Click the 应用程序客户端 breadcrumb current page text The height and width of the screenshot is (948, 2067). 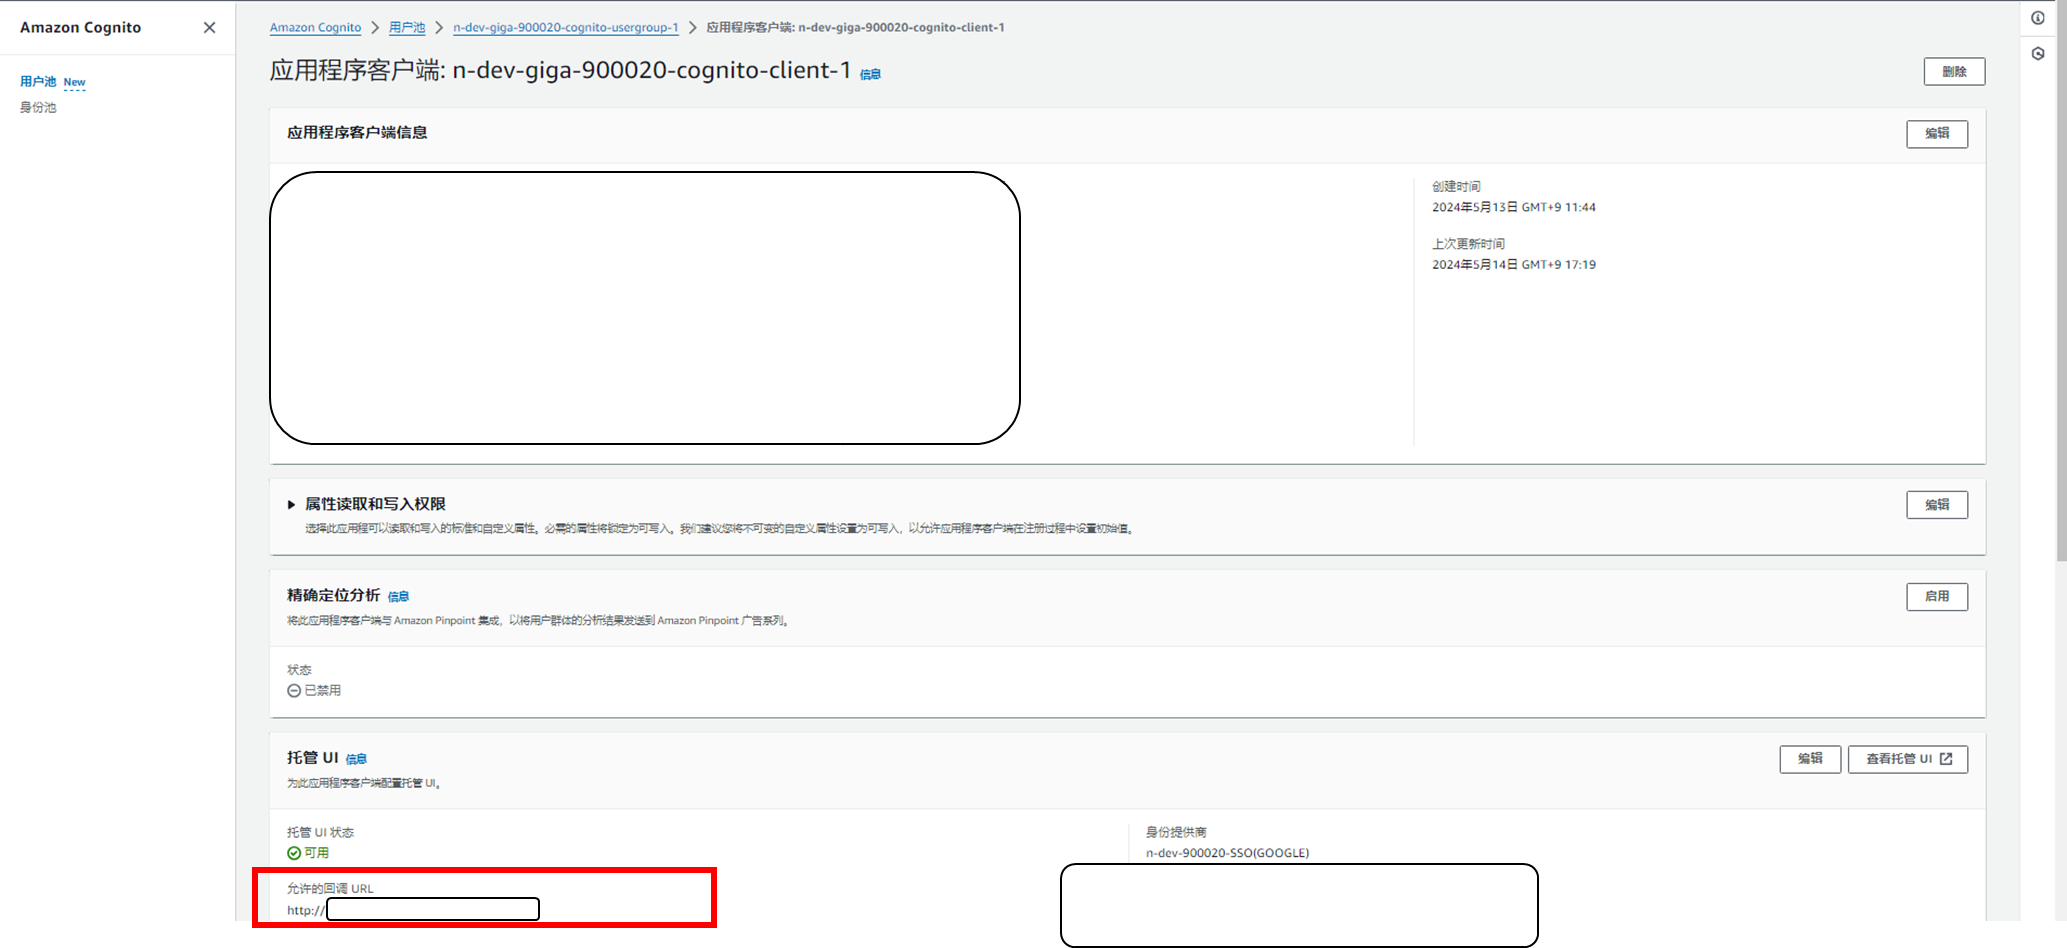[x=855, y=28]
